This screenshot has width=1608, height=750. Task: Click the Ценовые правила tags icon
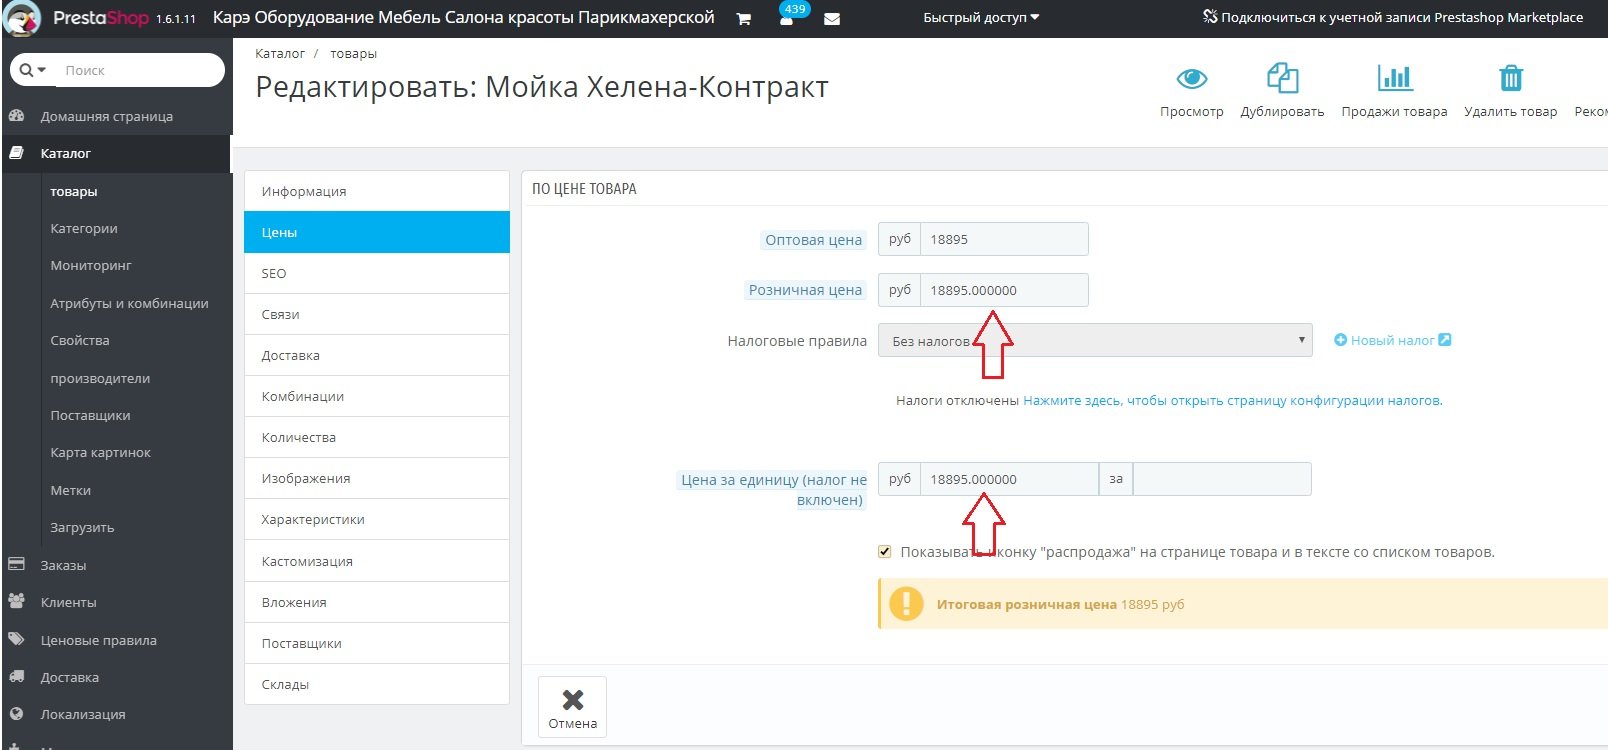[x=16, y=640]
